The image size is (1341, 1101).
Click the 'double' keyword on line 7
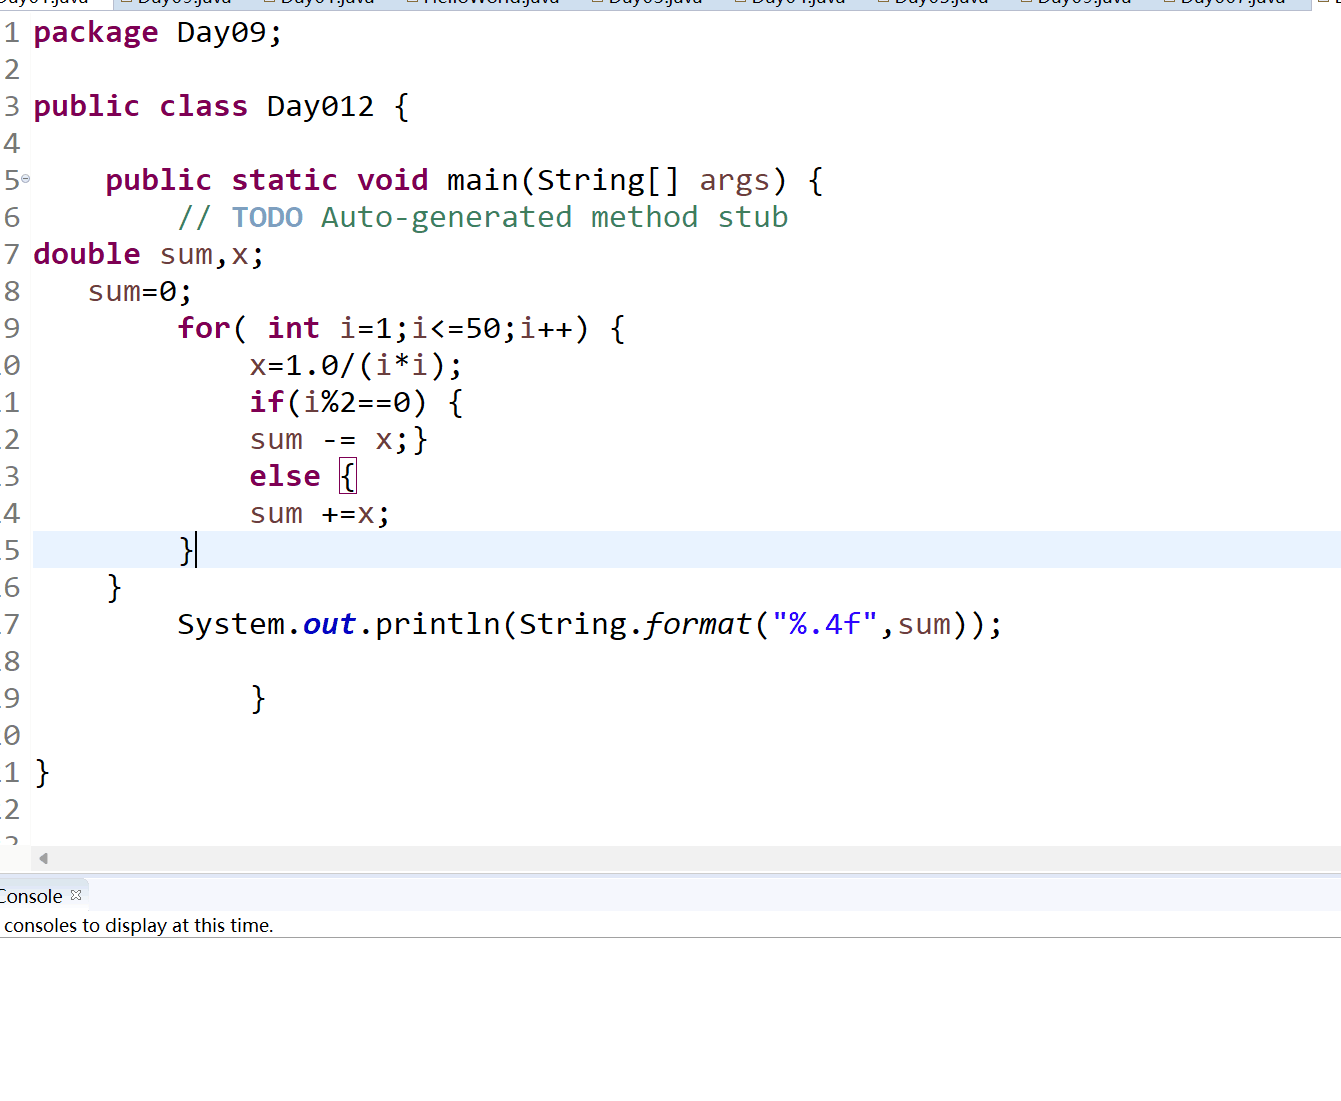(87, 255)
